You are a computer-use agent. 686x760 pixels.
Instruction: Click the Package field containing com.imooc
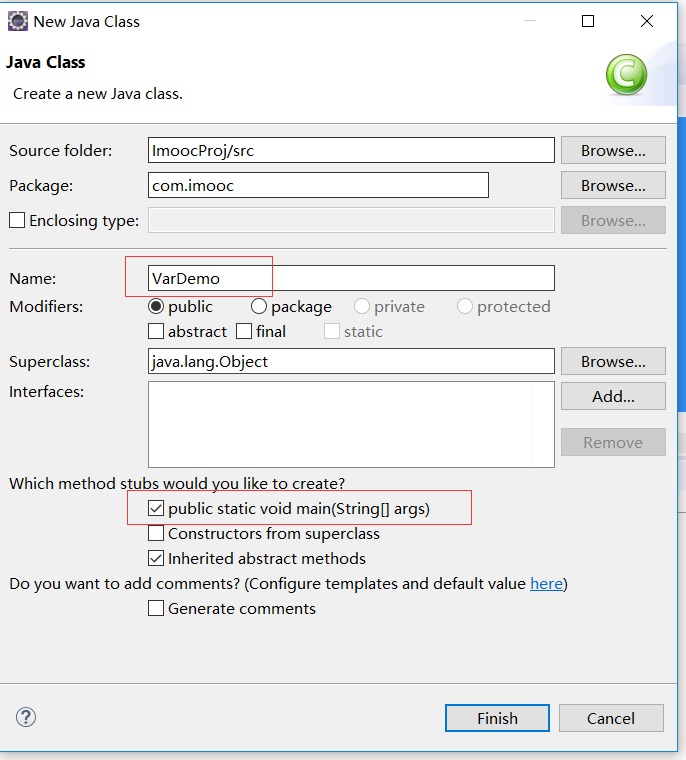pyautogui.click(x=319, y=185)
